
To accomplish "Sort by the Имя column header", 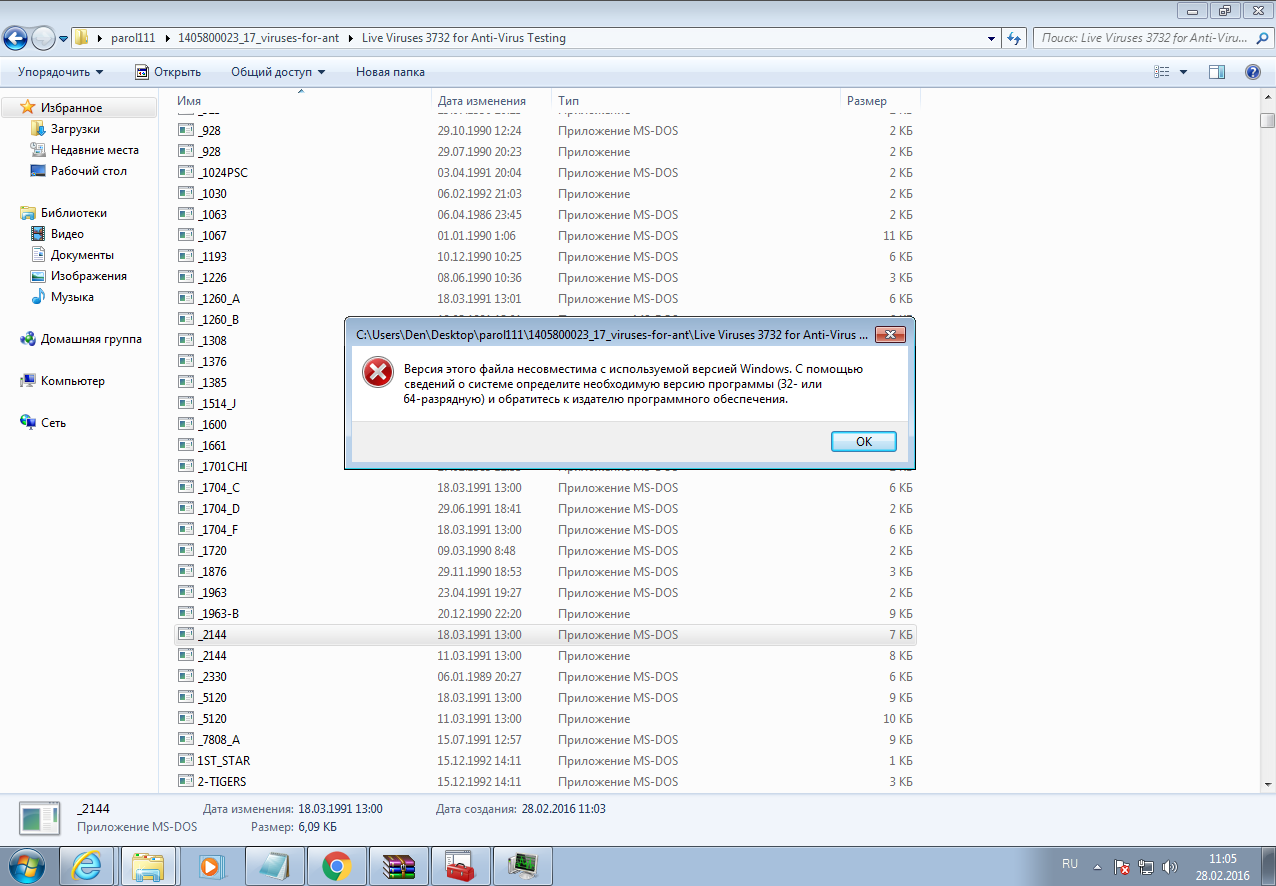I will (x=302, y=101).
